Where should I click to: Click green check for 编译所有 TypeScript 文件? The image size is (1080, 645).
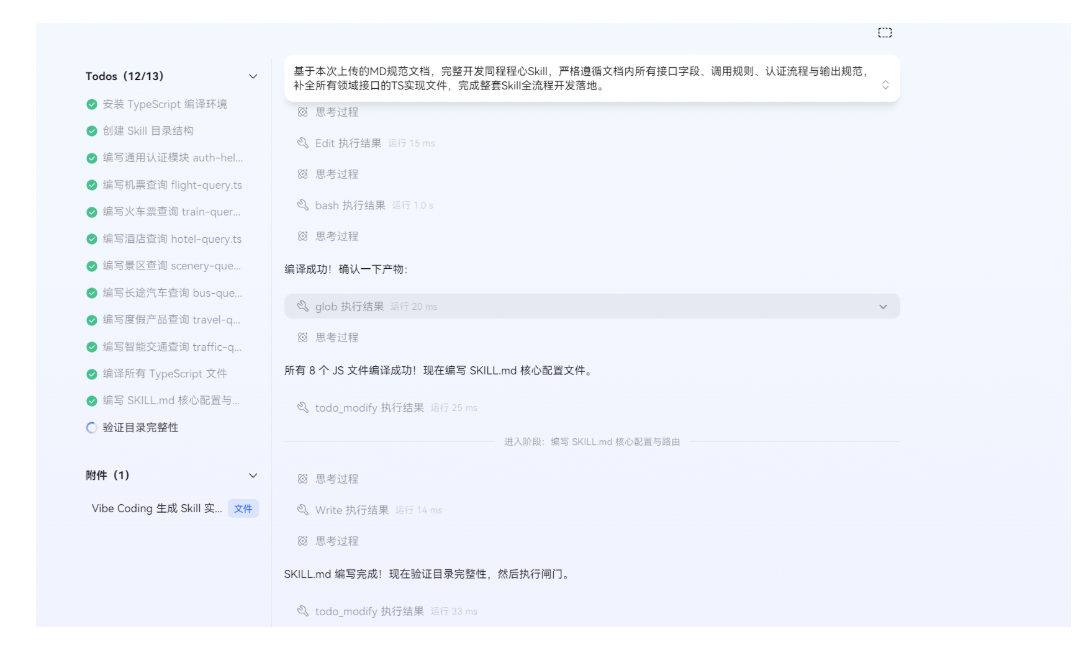click(x=92, y=373)
